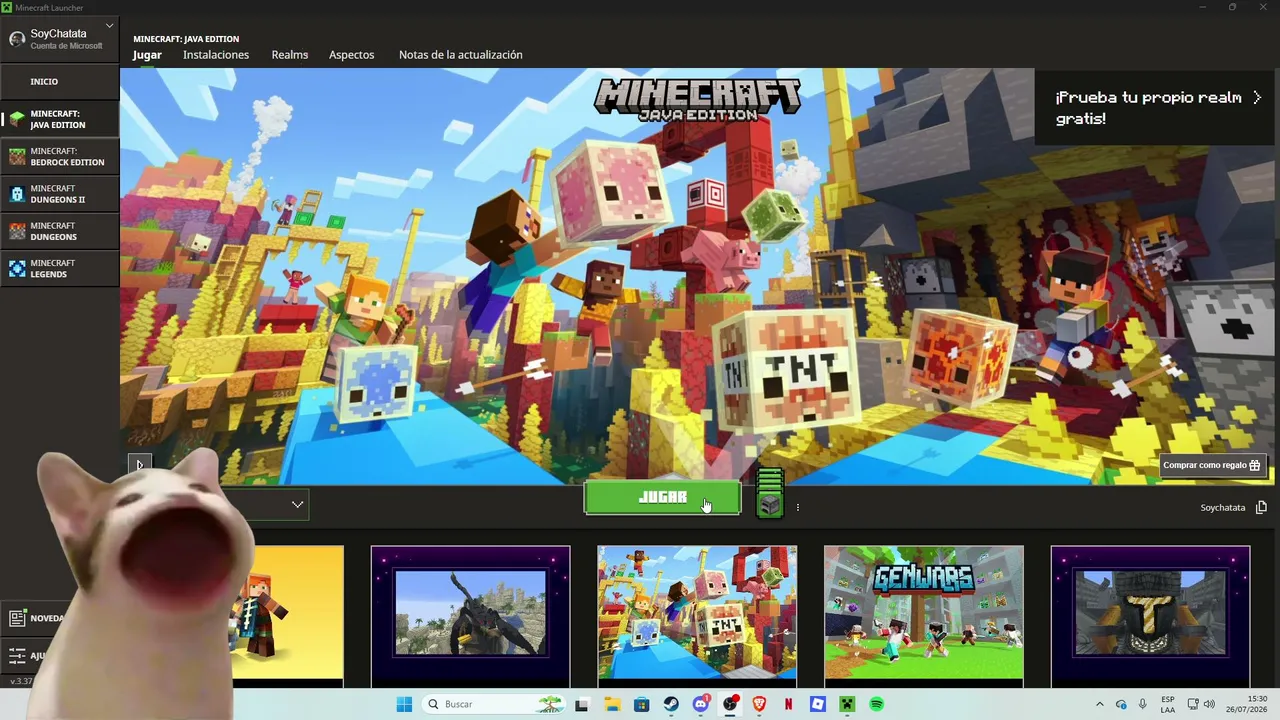Expand the installation version dropdown arrow

(x=297, y=505)
